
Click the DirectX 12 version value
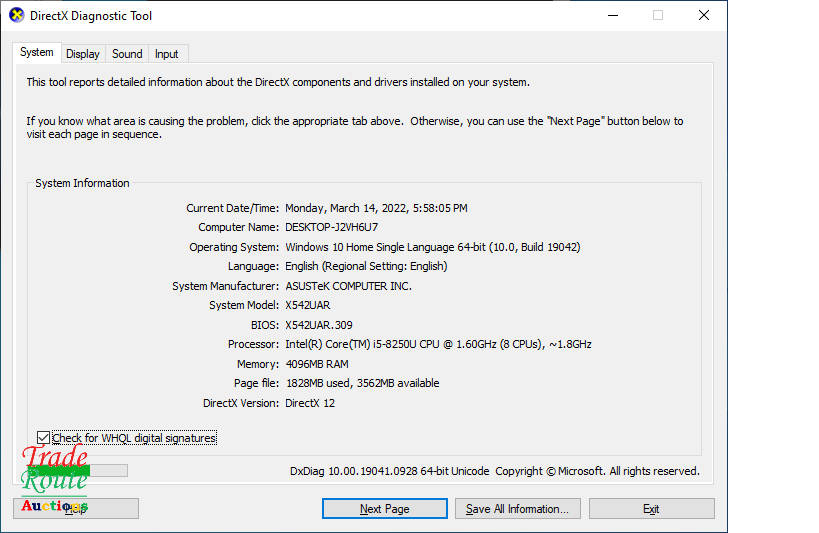311,403
